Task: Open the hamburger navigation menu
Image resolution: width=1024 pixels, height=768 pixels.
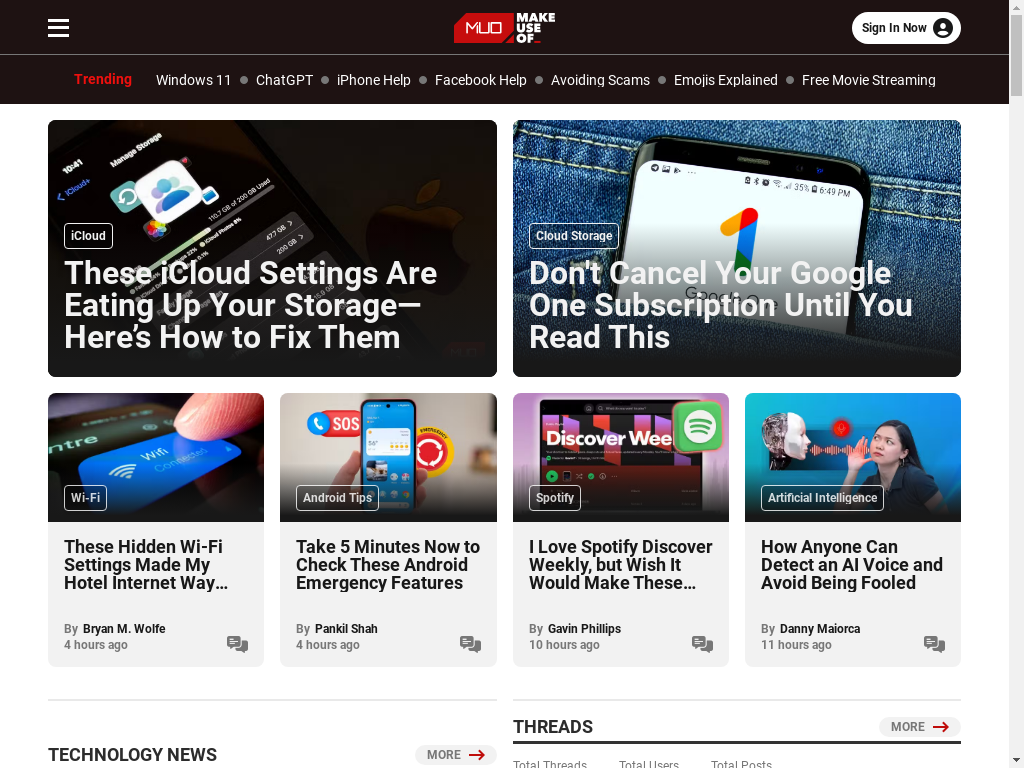Action: (x=58, y=28)
